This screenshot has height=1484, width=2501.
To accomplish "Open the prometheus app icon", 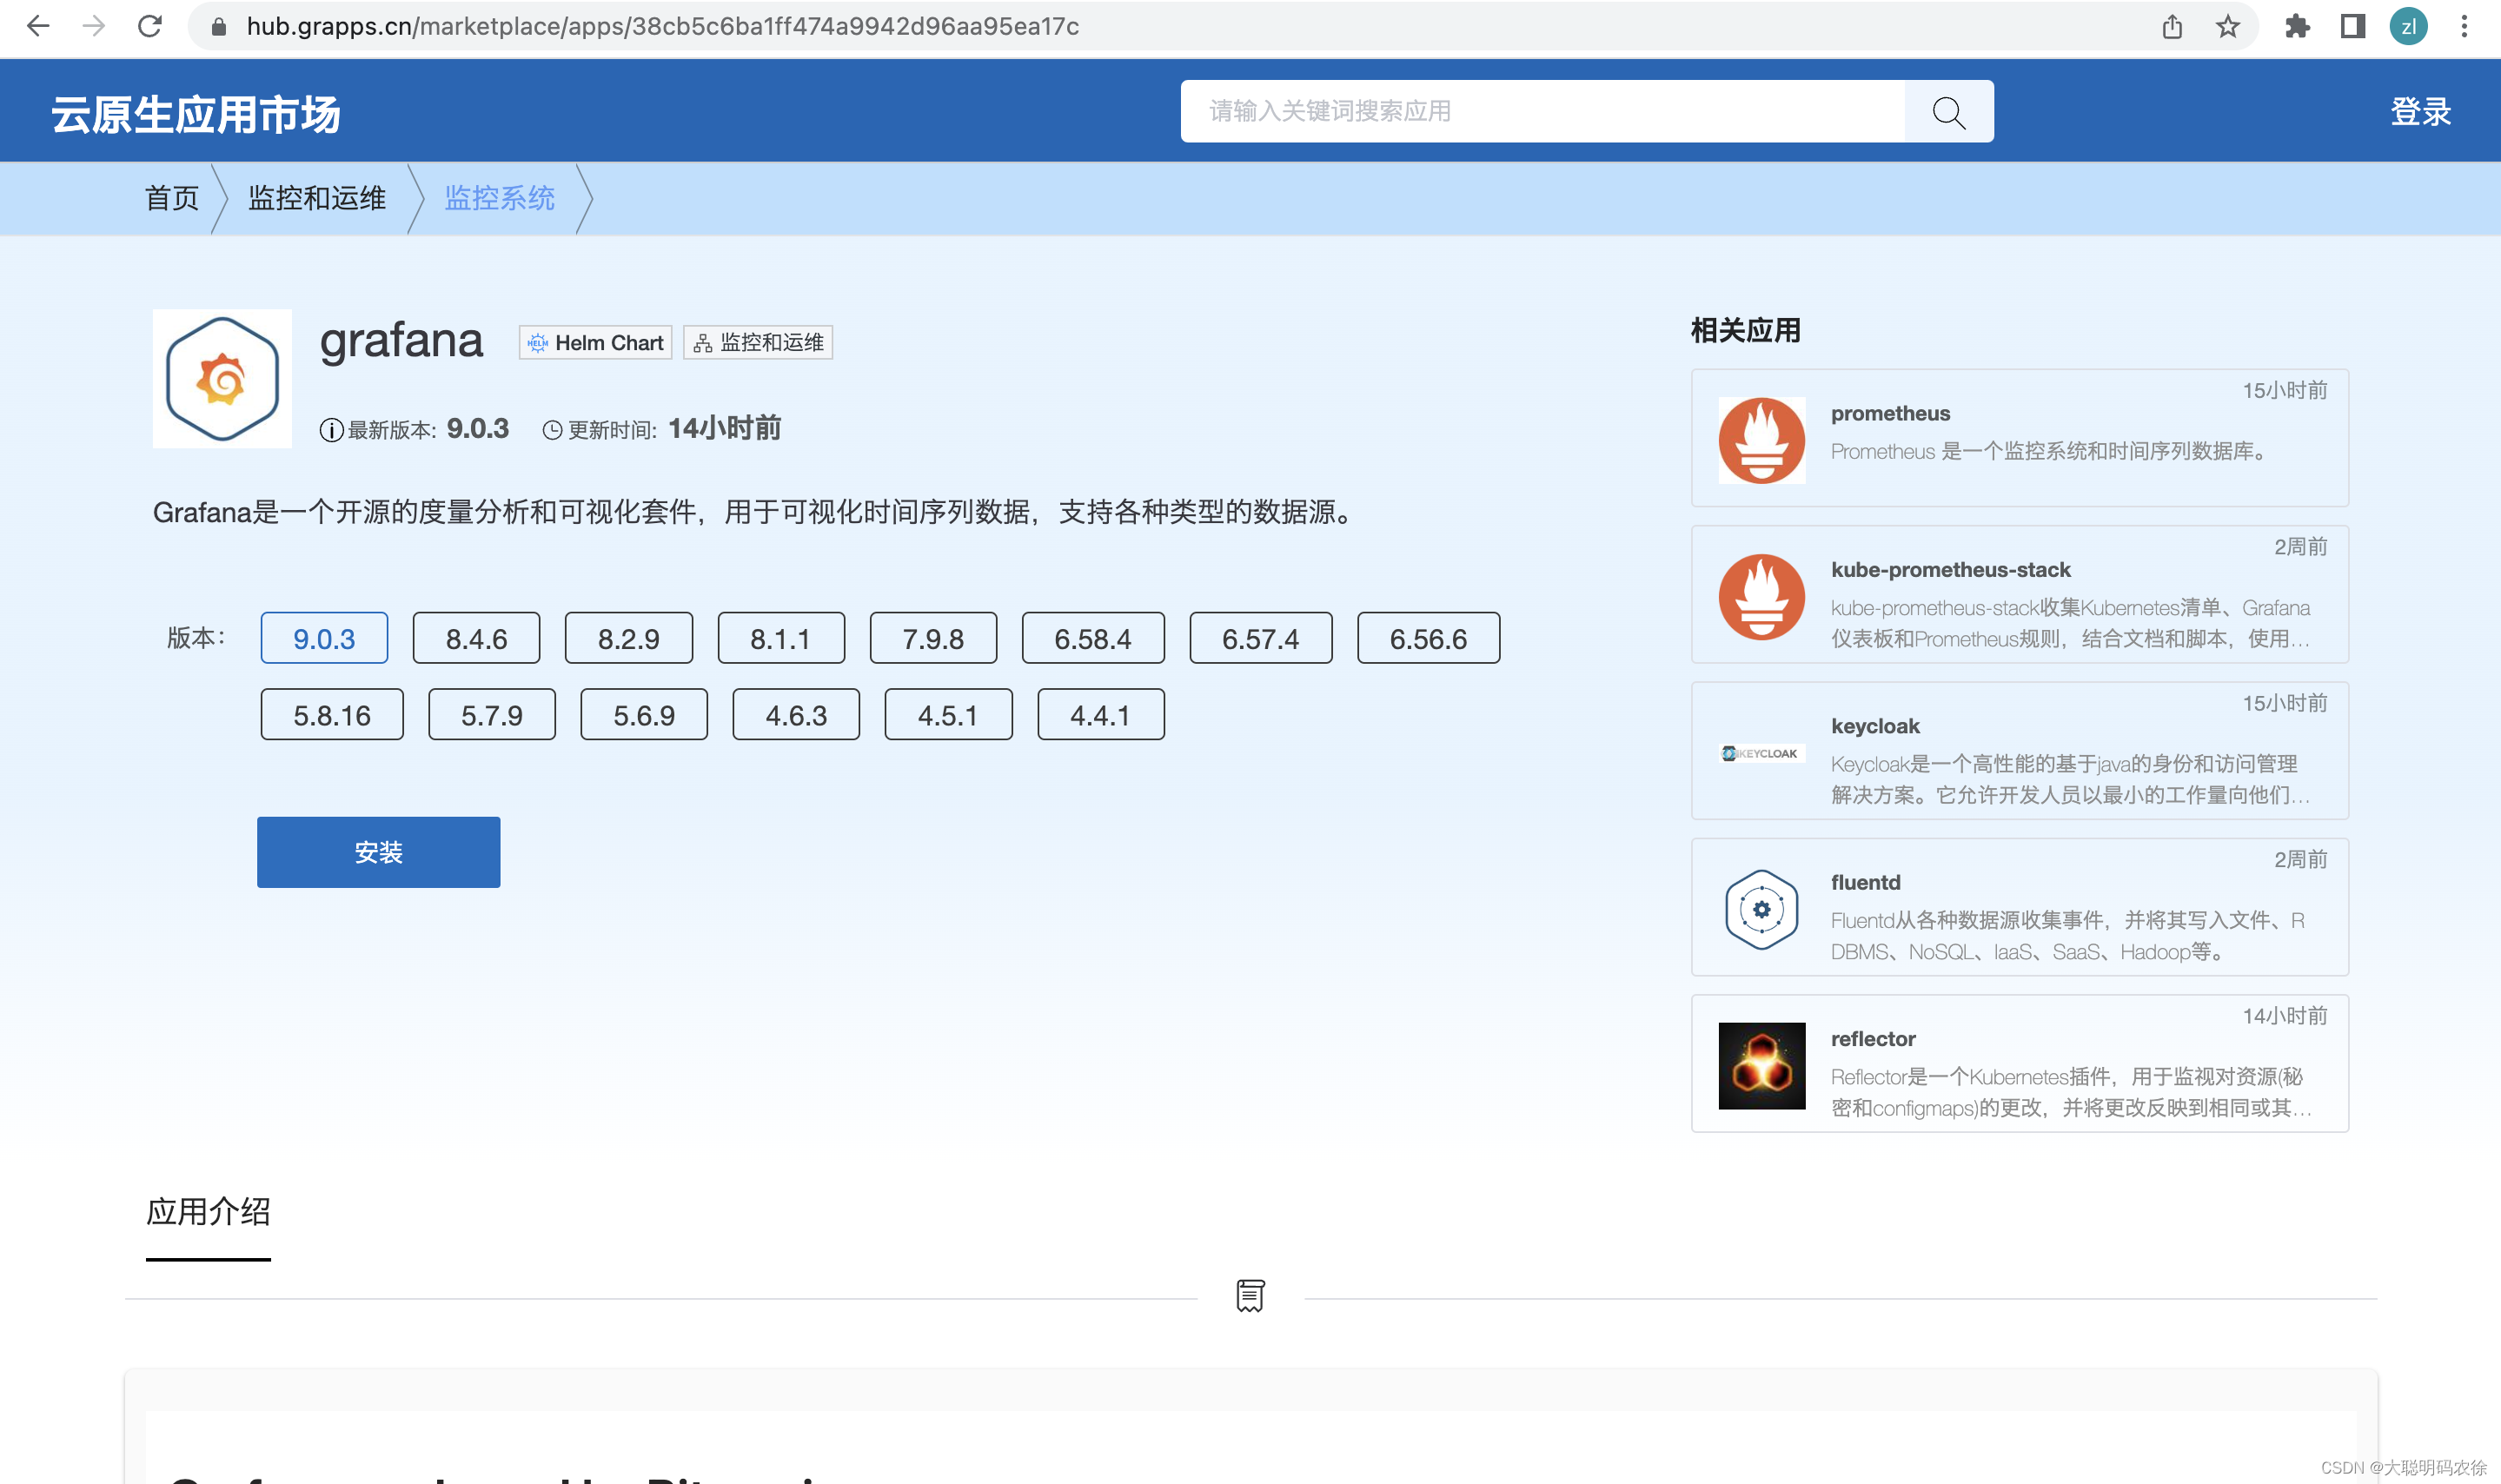I will pos(1761,440).
